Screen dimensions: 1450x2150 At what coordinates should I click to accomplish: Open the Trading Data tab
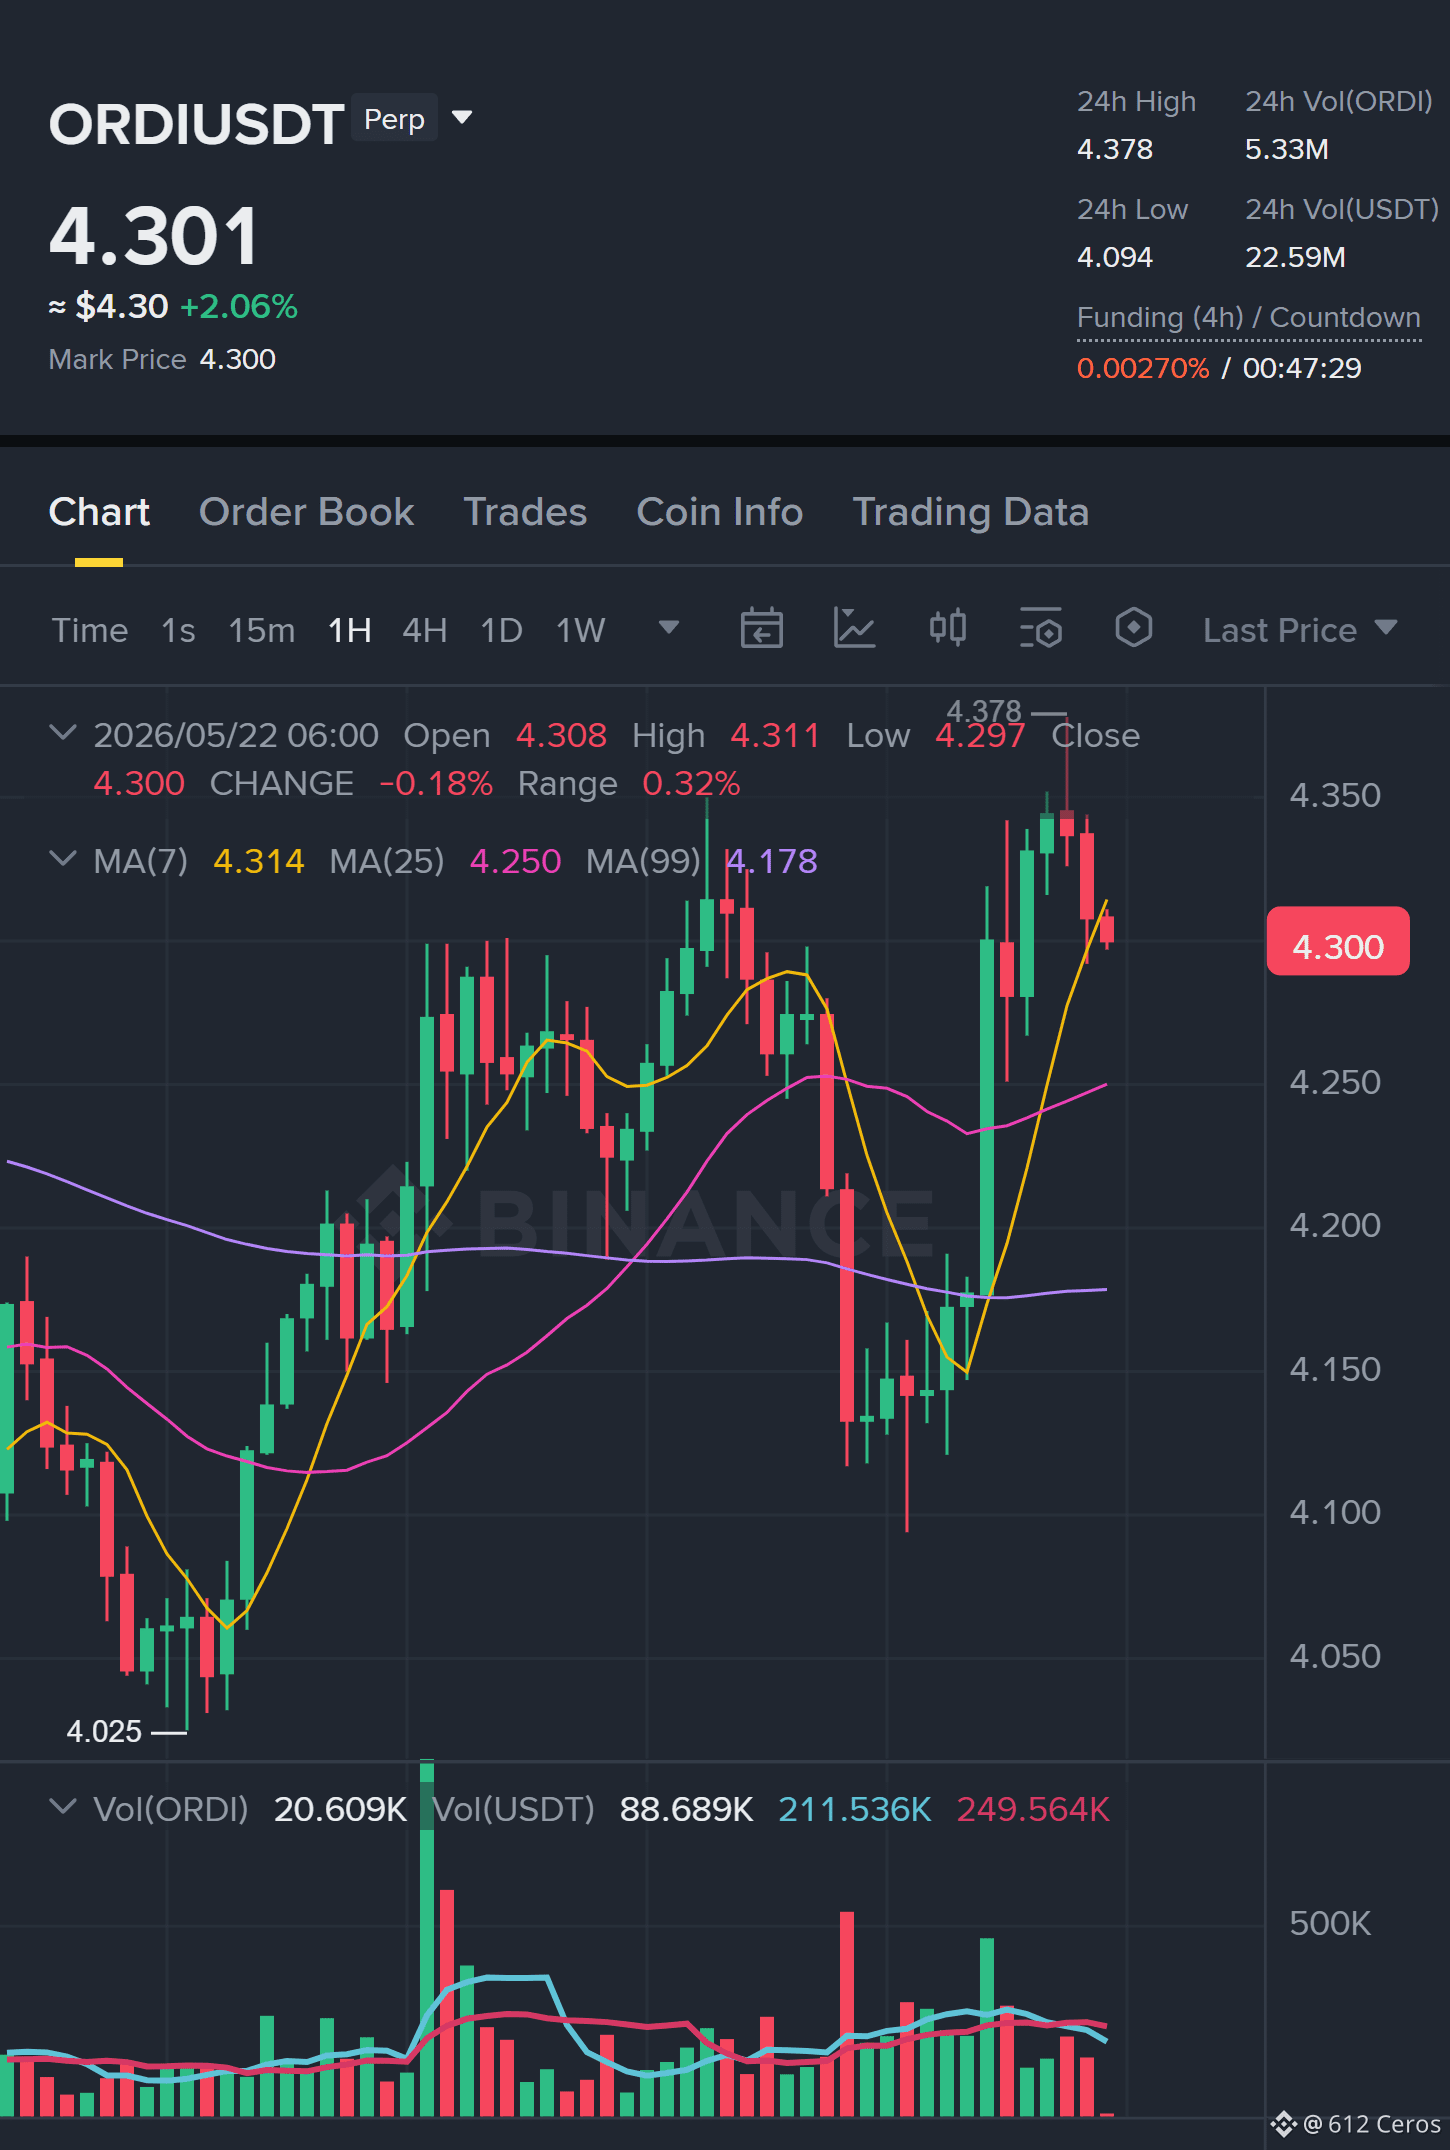[970, 512]
